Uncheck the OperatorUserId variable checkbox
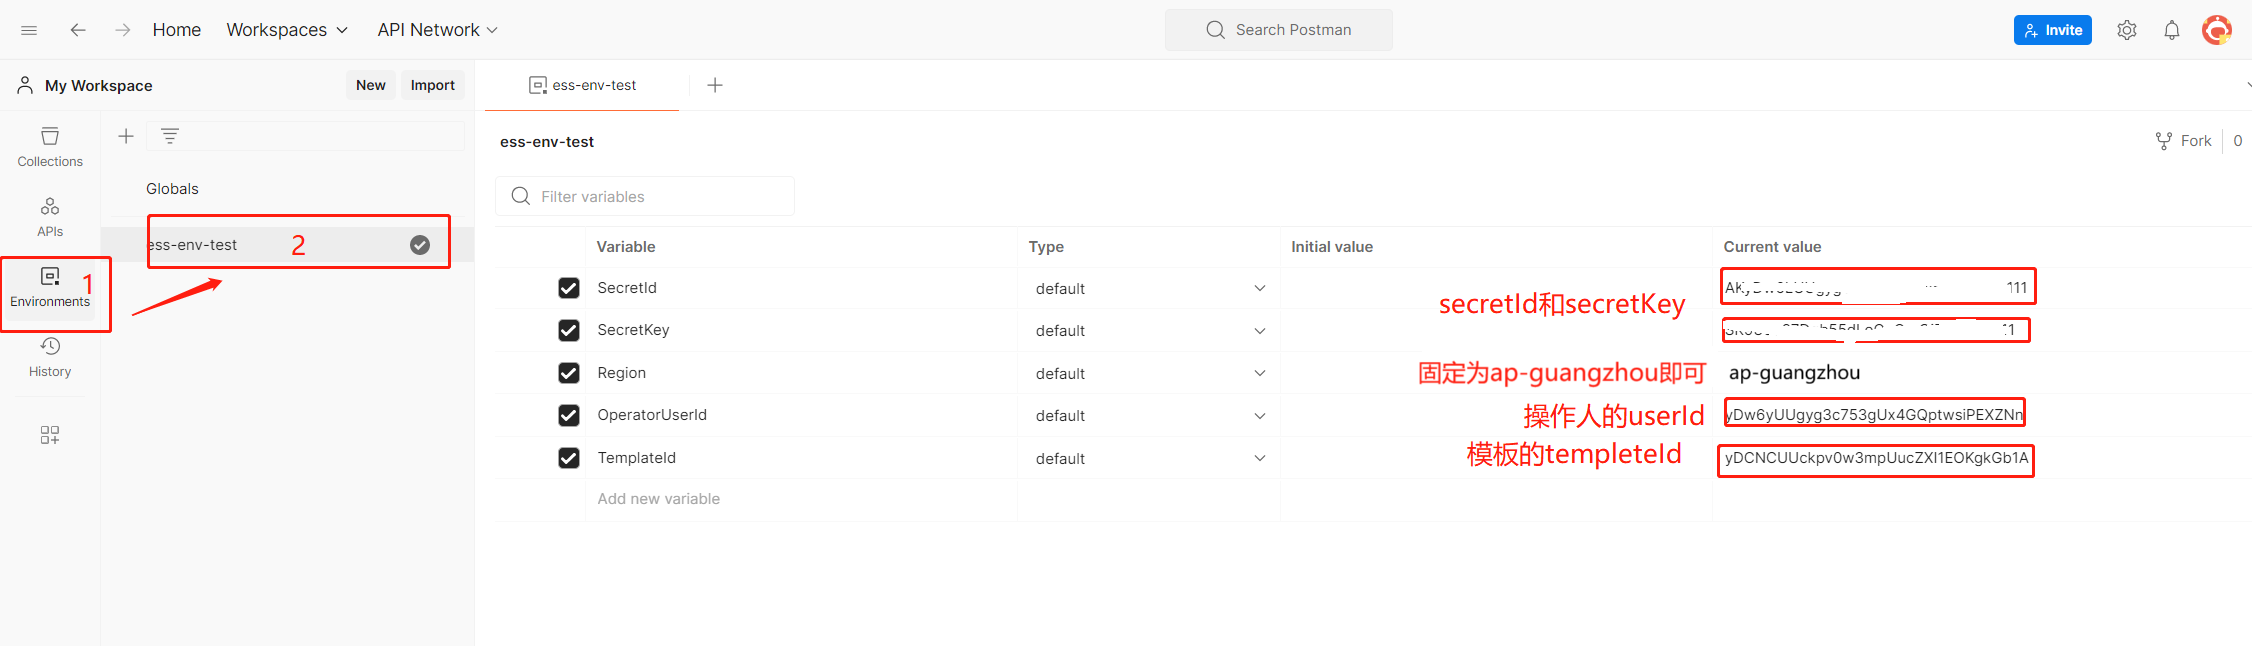 click(x=569, y=415)
